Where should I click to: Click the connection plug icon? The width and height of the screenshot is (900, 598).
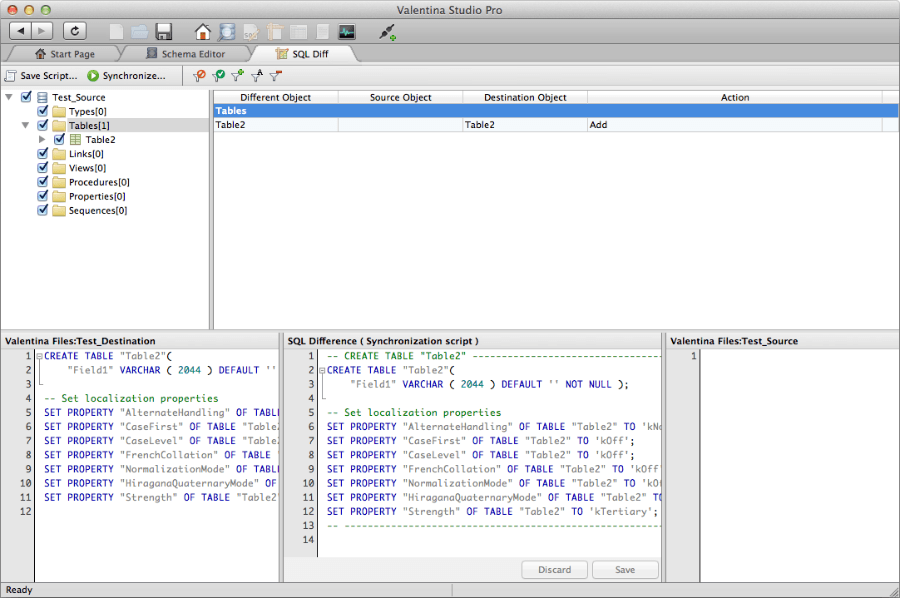388,31
